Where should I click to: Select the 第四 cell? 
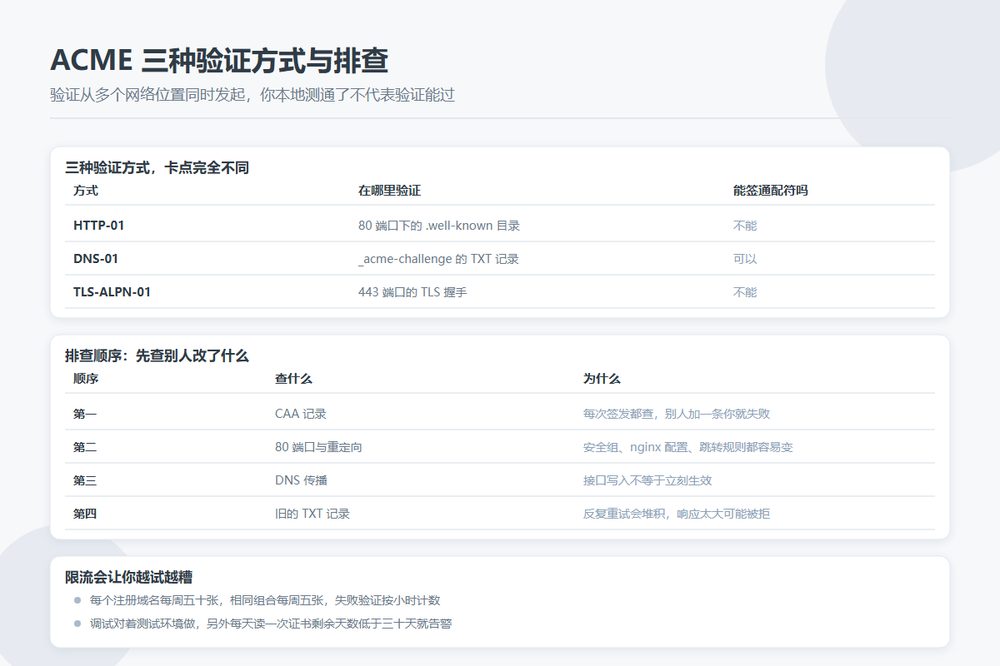click(x=85, y=513)
